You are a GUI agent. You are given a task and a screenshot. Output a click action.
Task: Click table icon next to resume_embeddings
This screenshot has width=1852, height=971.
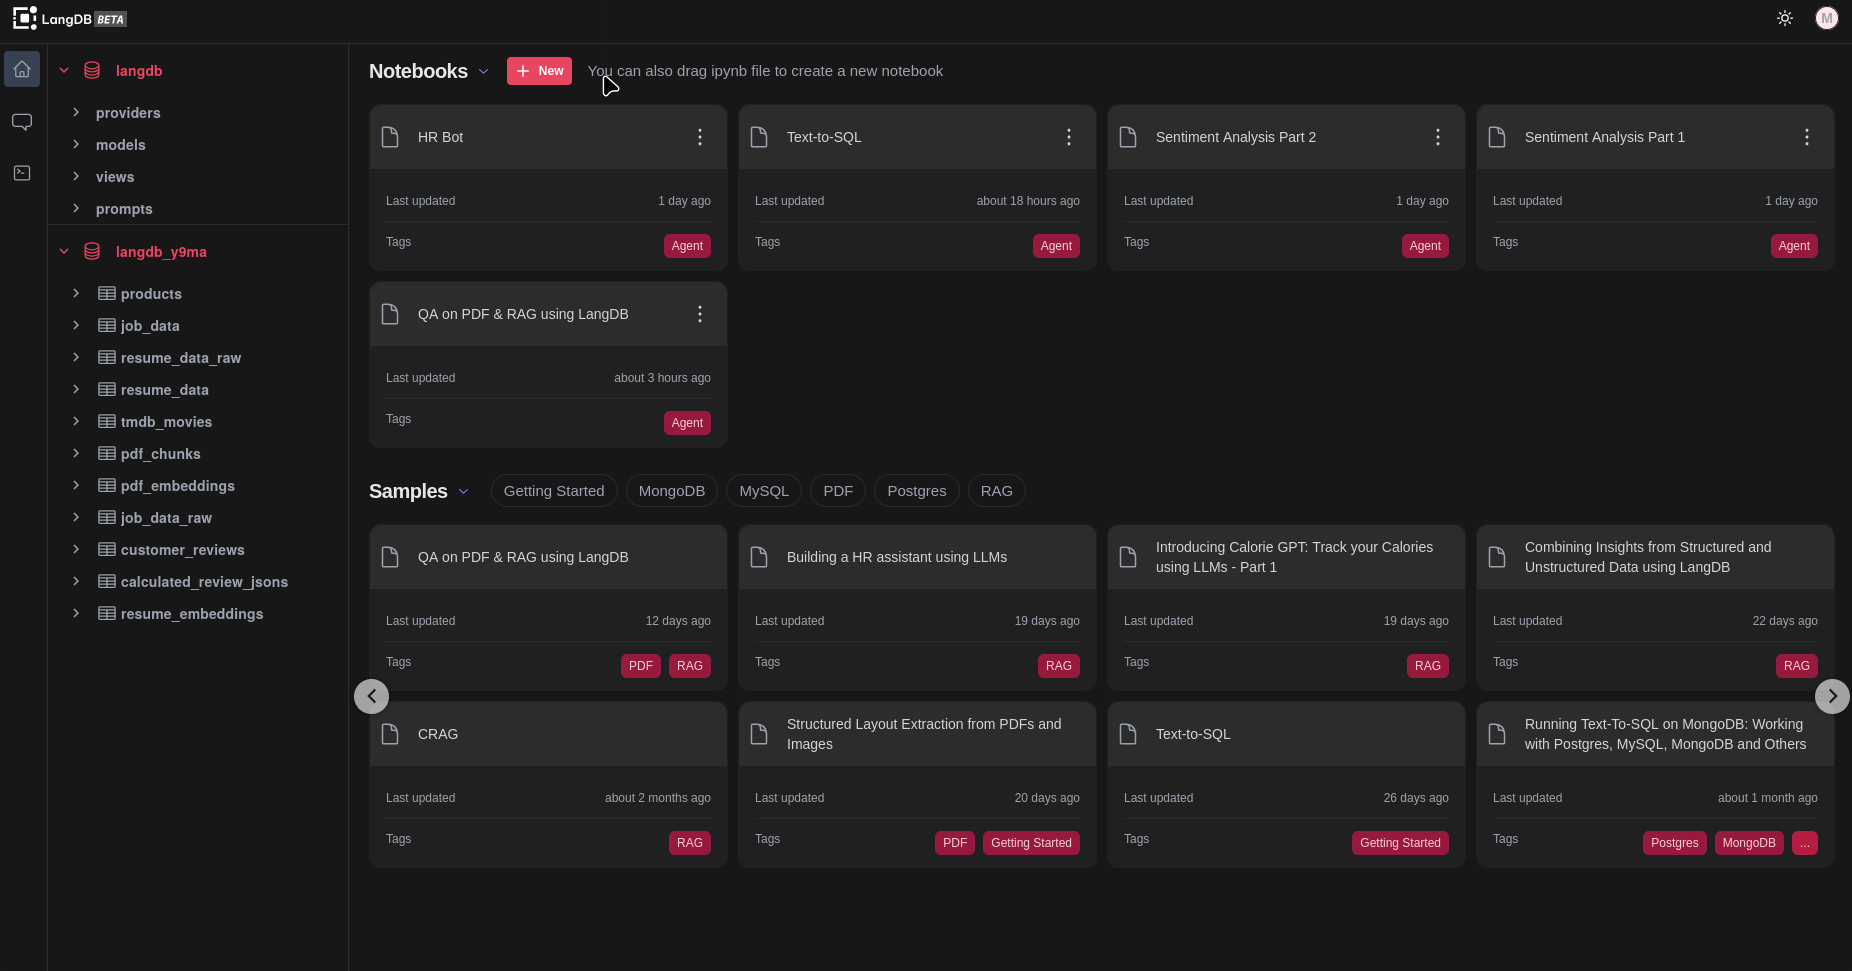pos(107,613)
